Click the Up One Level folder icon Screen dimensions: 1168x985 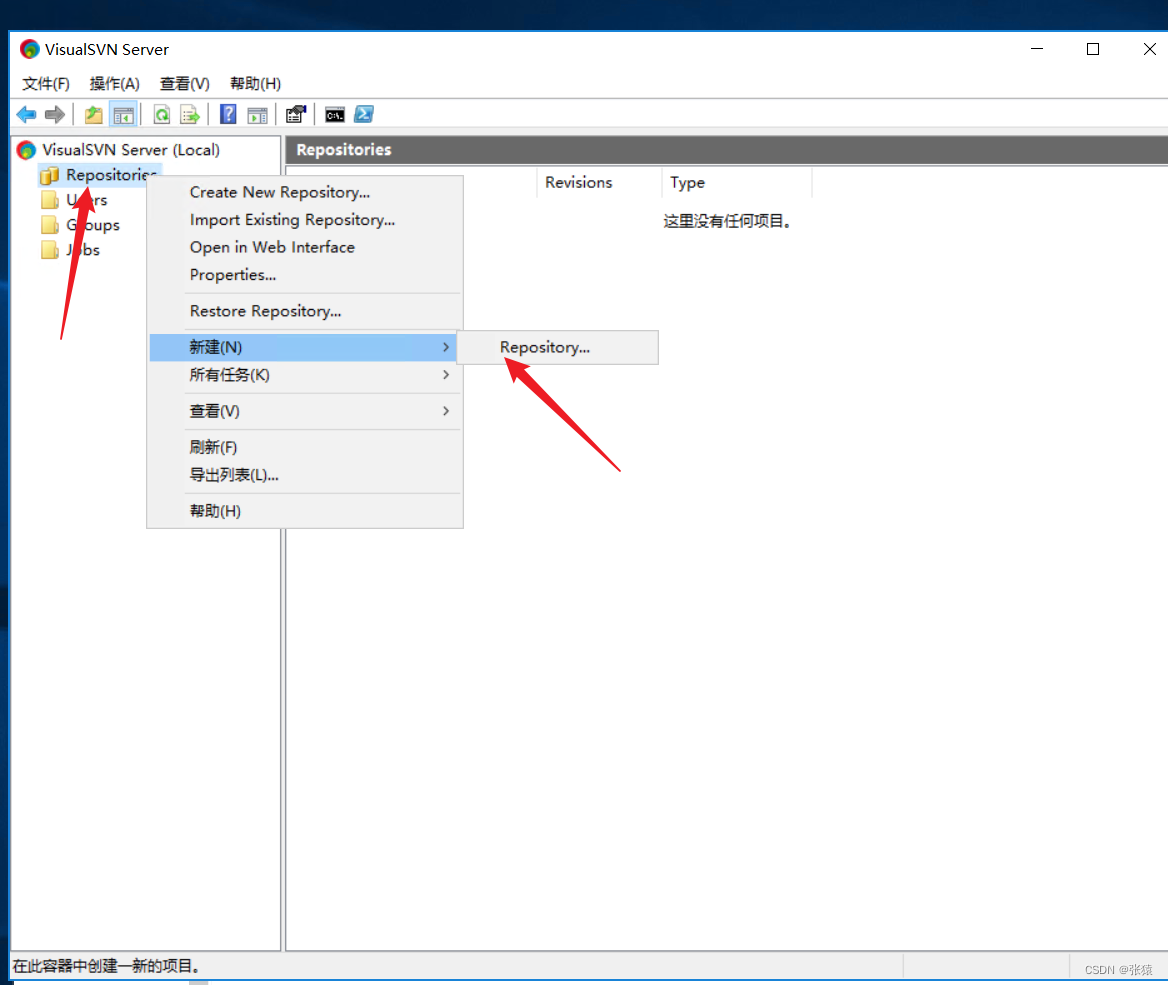point(93,115)
